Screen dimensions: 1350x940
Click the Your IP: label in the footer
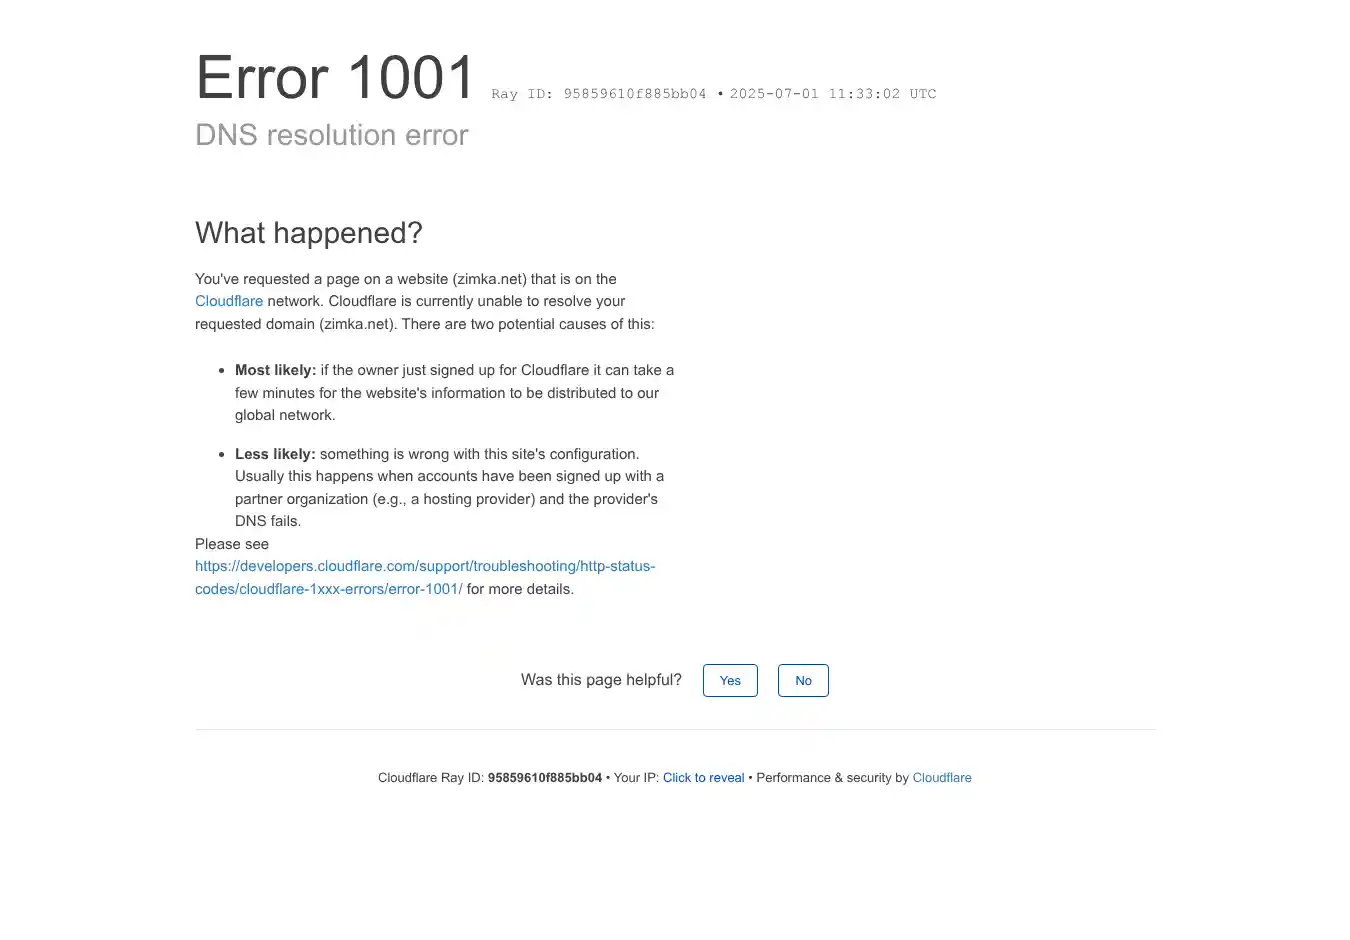coord(636,778)
